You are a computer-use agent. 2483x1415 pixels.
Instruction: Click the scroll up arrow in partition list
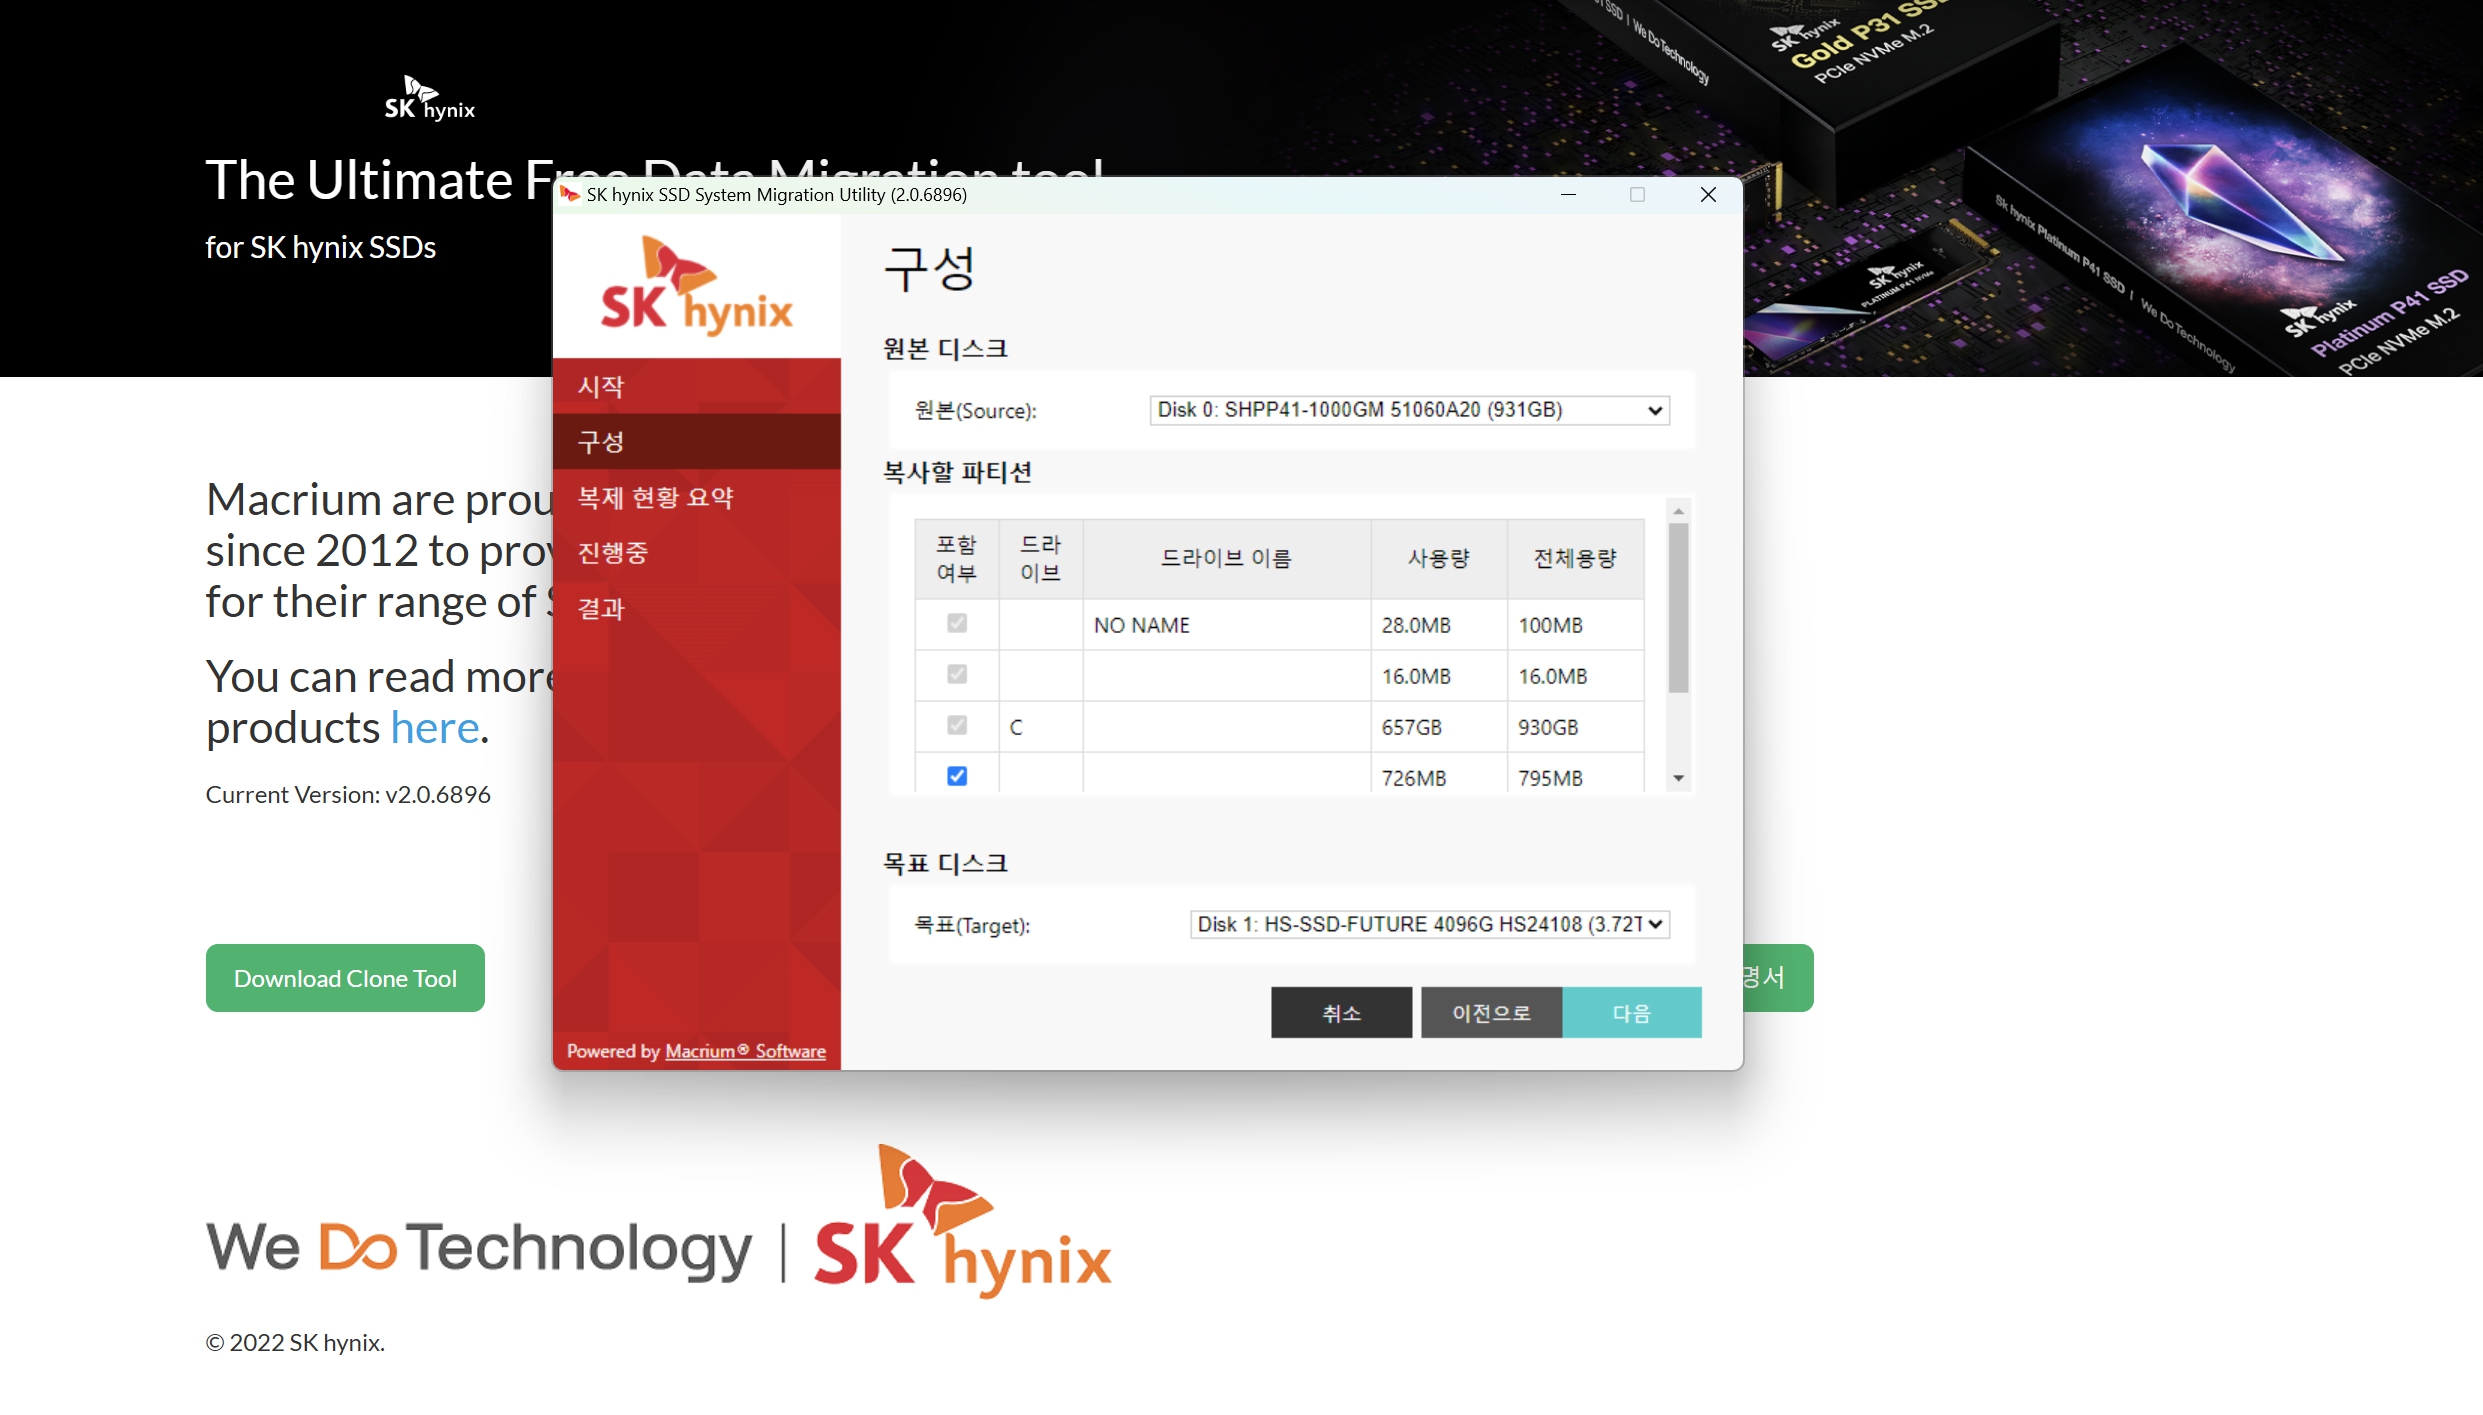[1679, 511]
